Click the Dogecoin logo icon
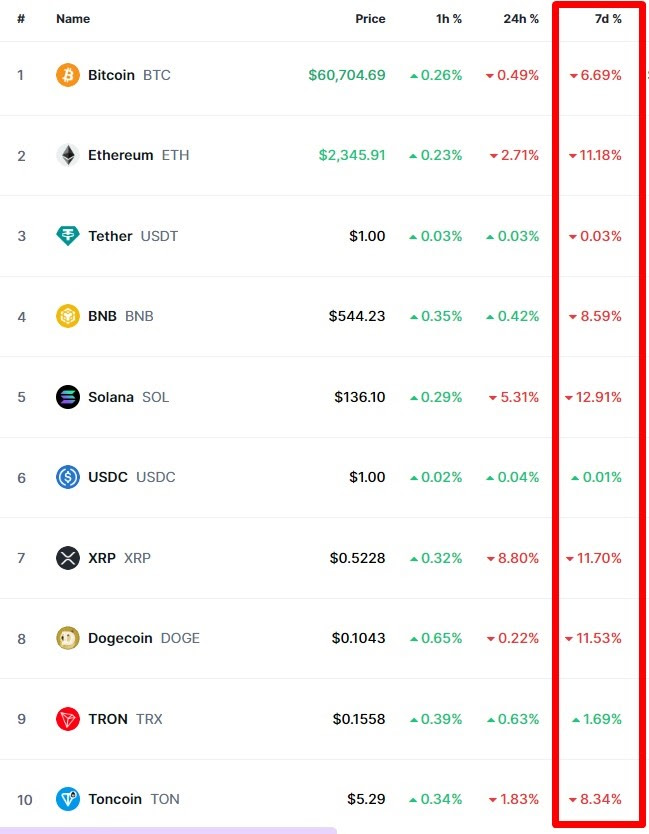This screenshot has height=834, width=649. pos(68,638)
